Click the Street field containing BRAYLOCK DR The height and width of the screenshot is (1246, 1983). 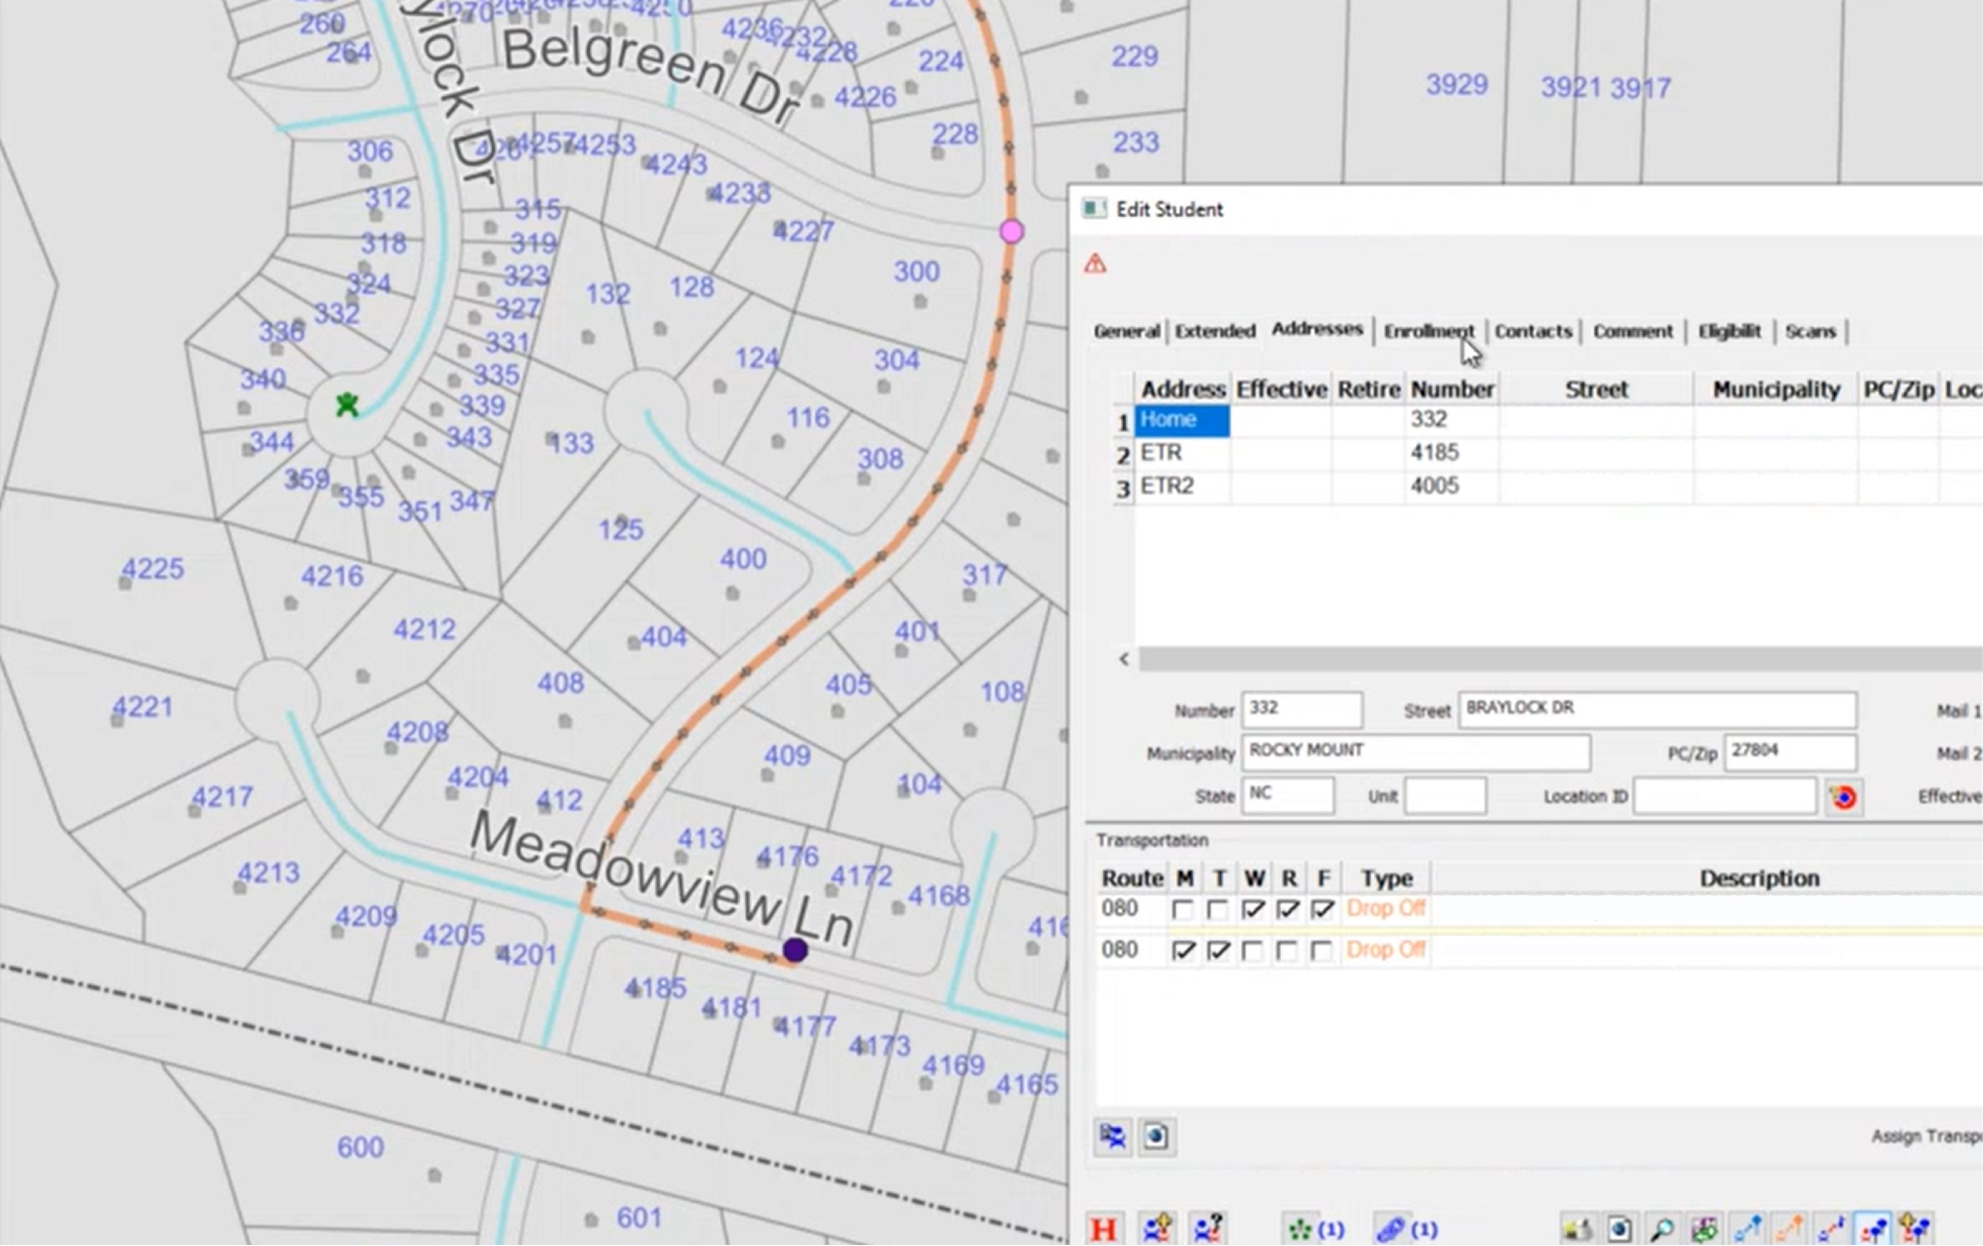[1656, 709]
